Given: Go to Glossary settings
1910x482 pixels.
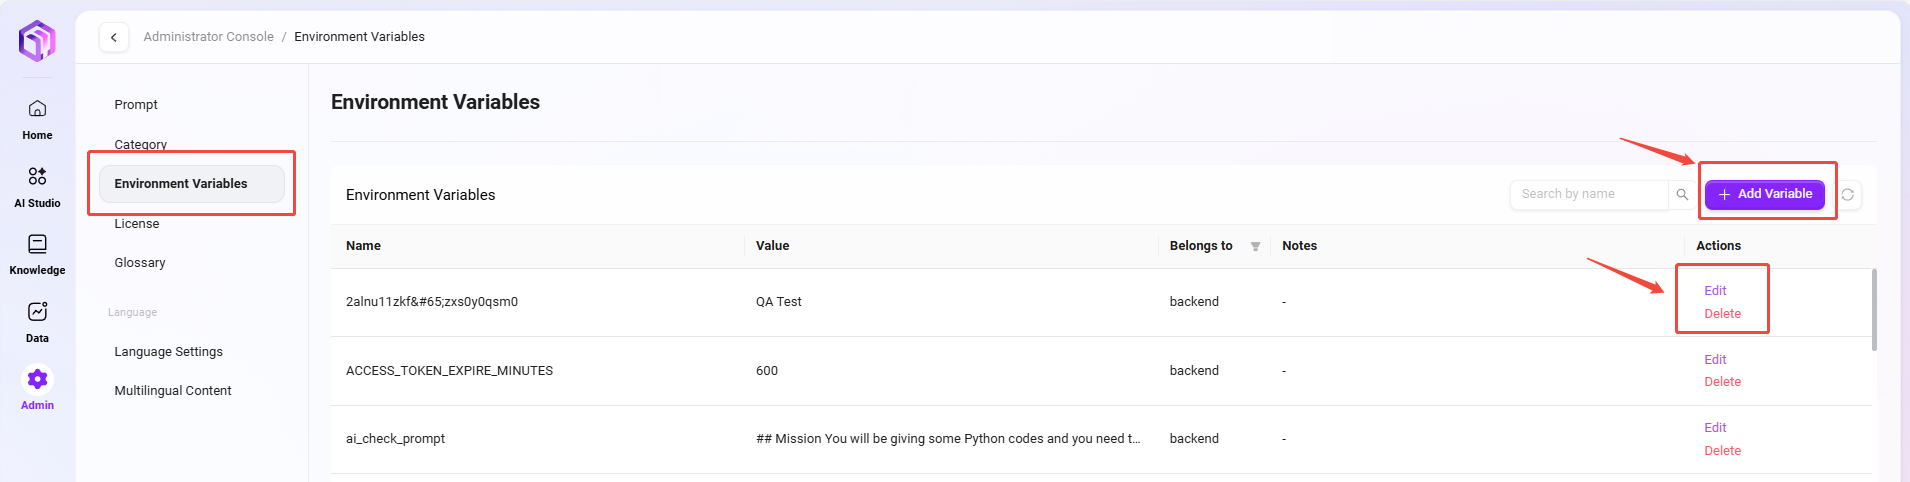Looking at the screenshot, I should point(140,263).
